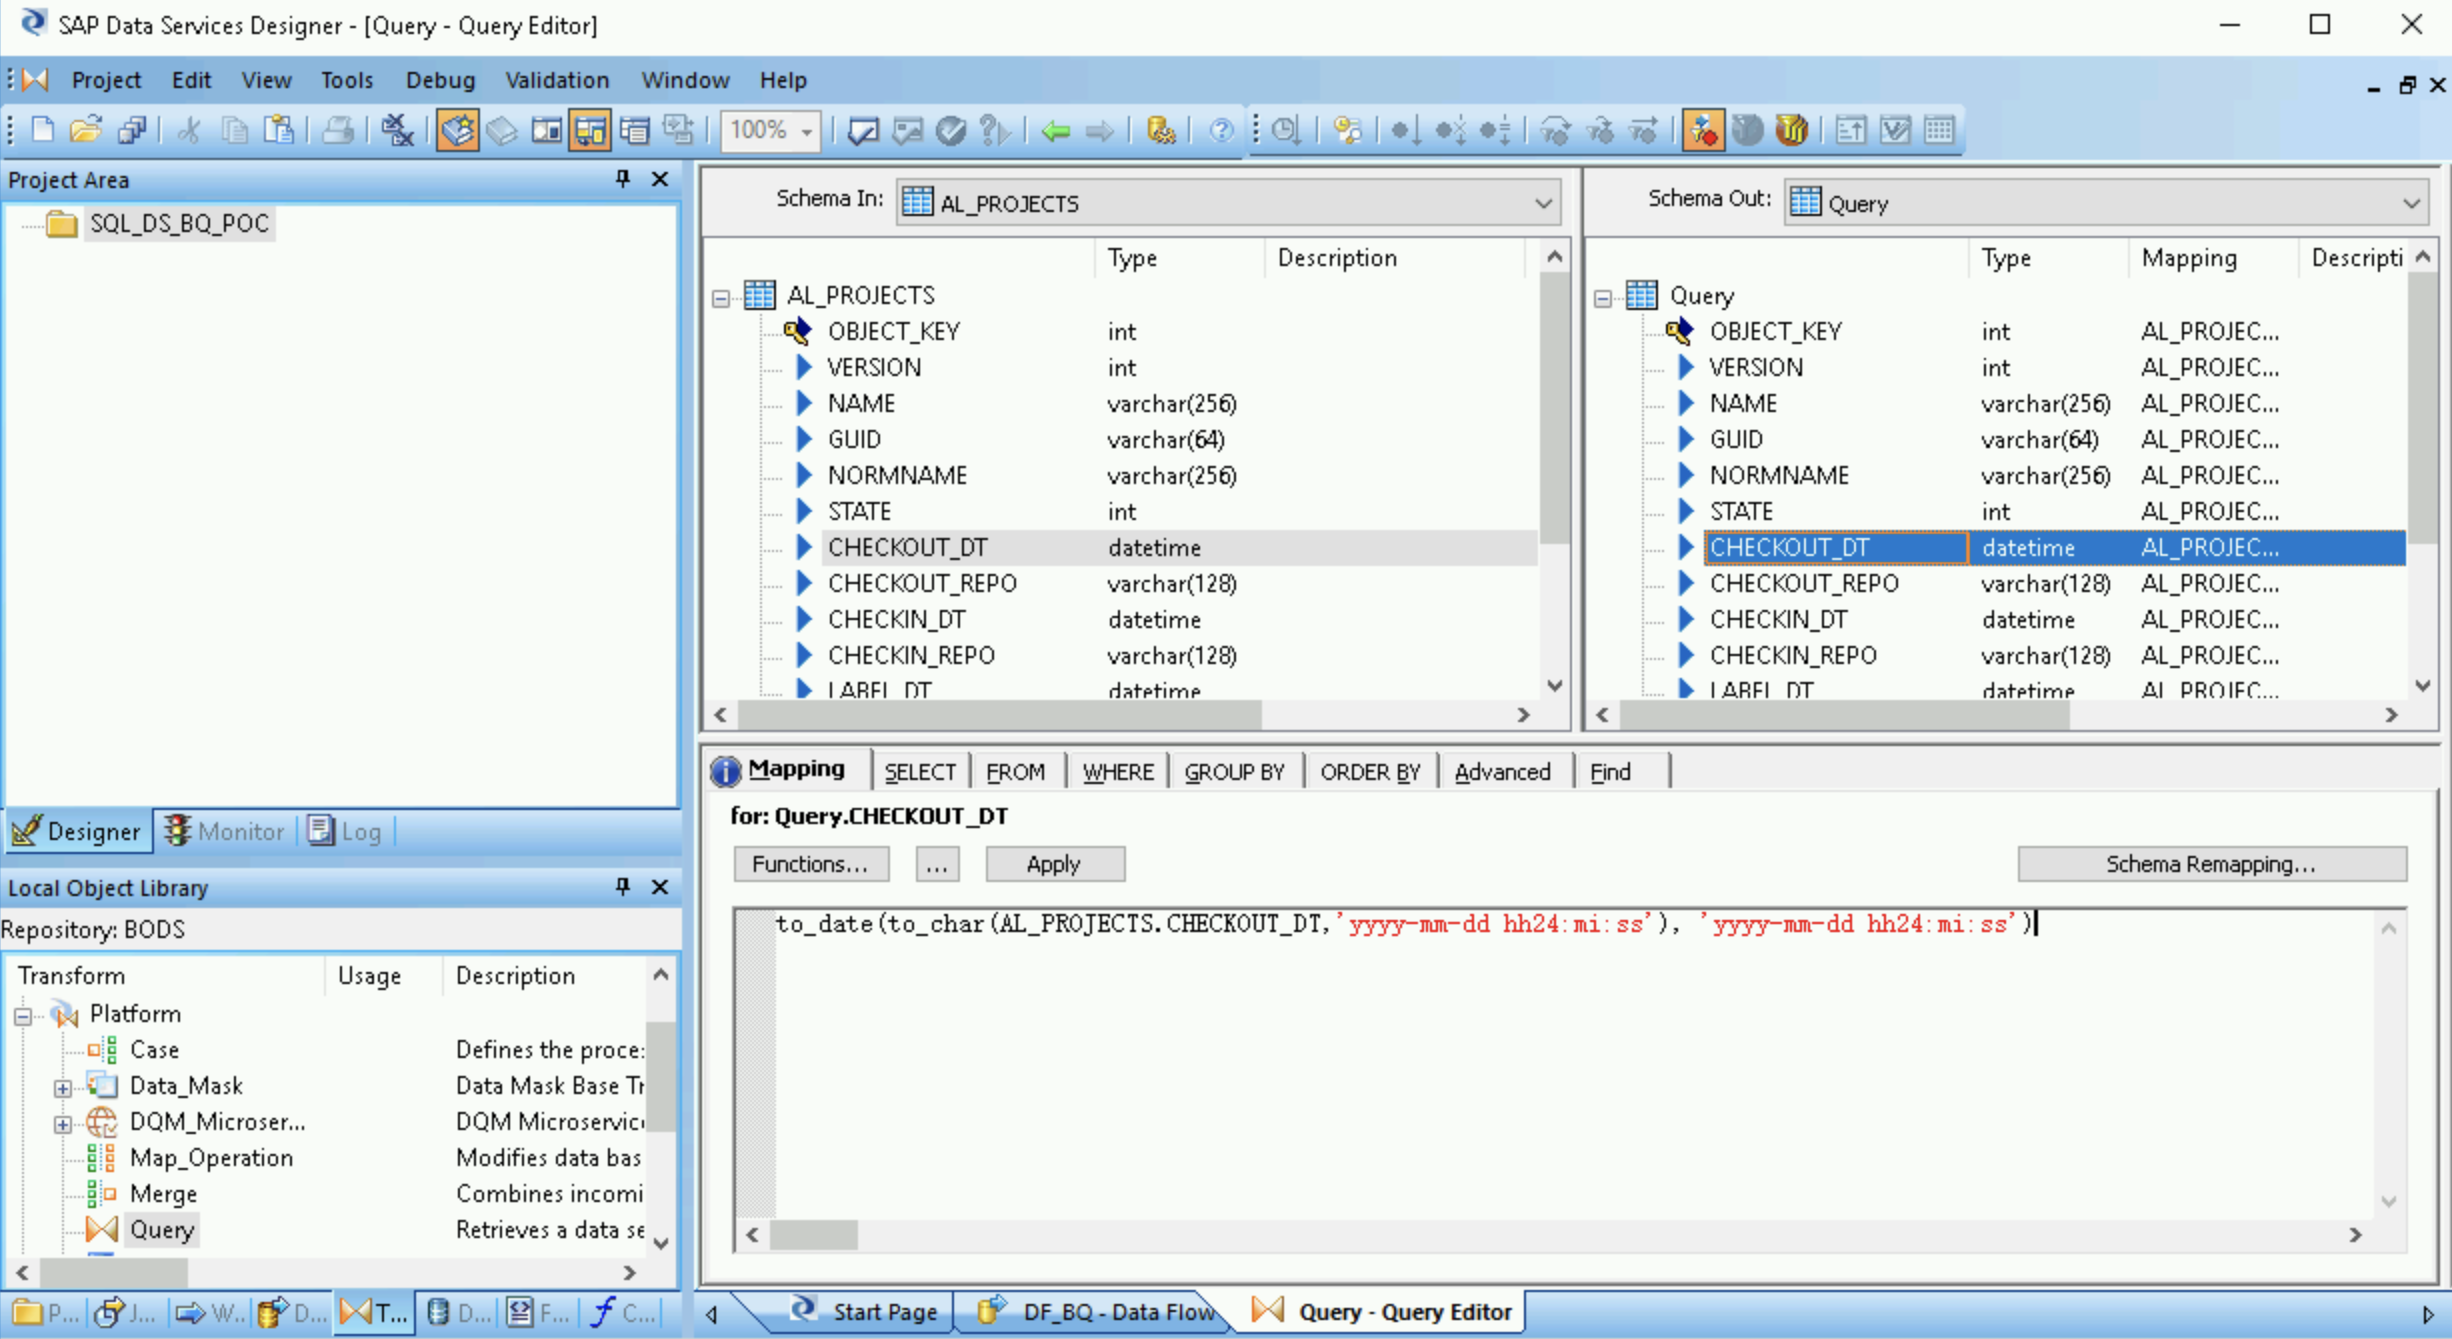2452x1339 pixels.
Task: Open Schema Remapping dialog
Action: click(2208, 862)
